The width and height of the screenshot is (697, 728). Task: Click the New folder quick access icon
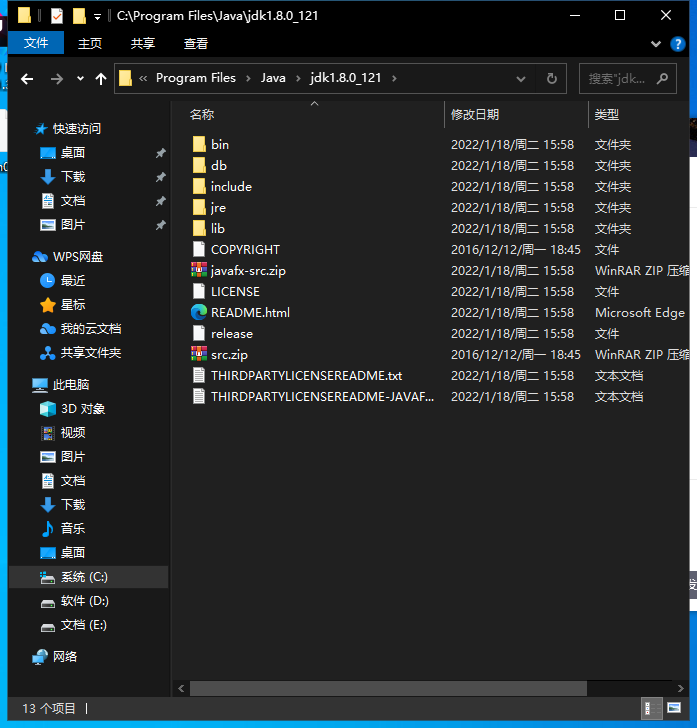point(79,16)
